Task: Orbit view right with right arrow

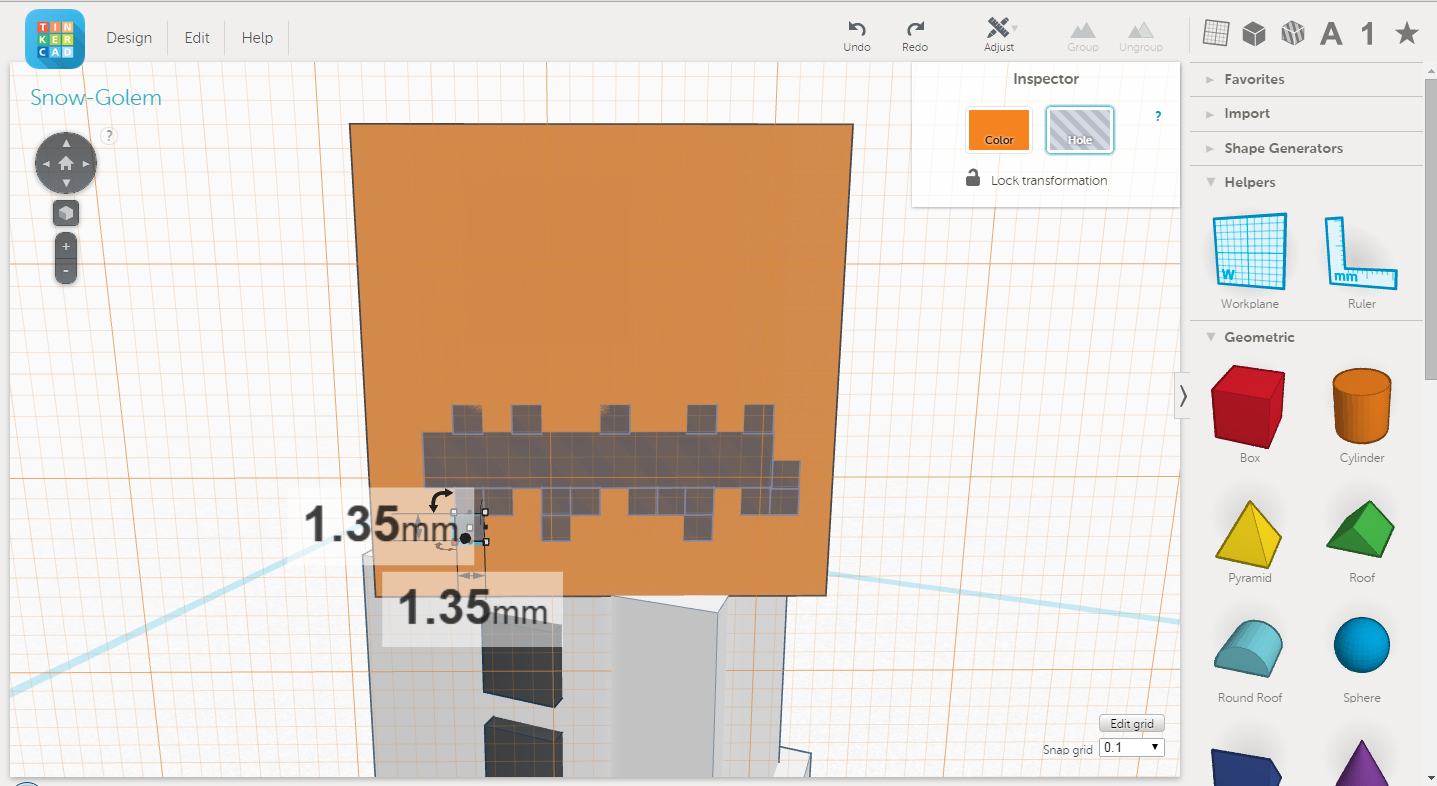Action: [x=87, y=163]
